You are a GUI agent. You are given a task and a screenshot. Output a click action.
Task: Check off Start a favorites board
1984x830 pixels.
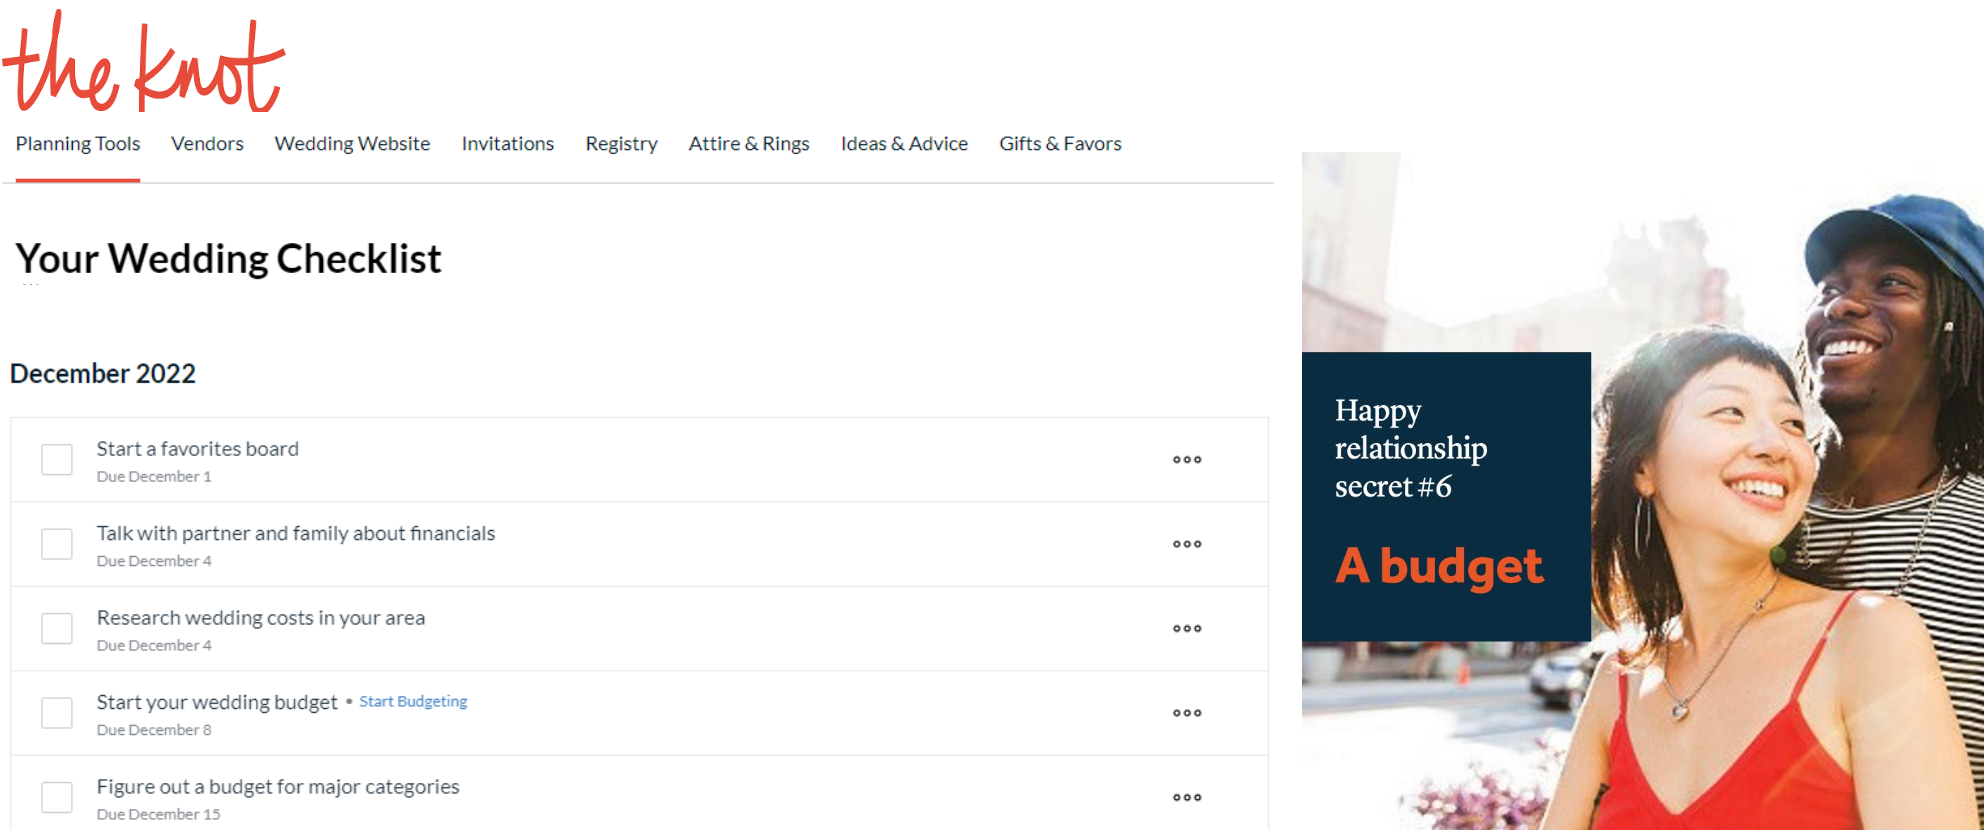(x=57, y=460)
